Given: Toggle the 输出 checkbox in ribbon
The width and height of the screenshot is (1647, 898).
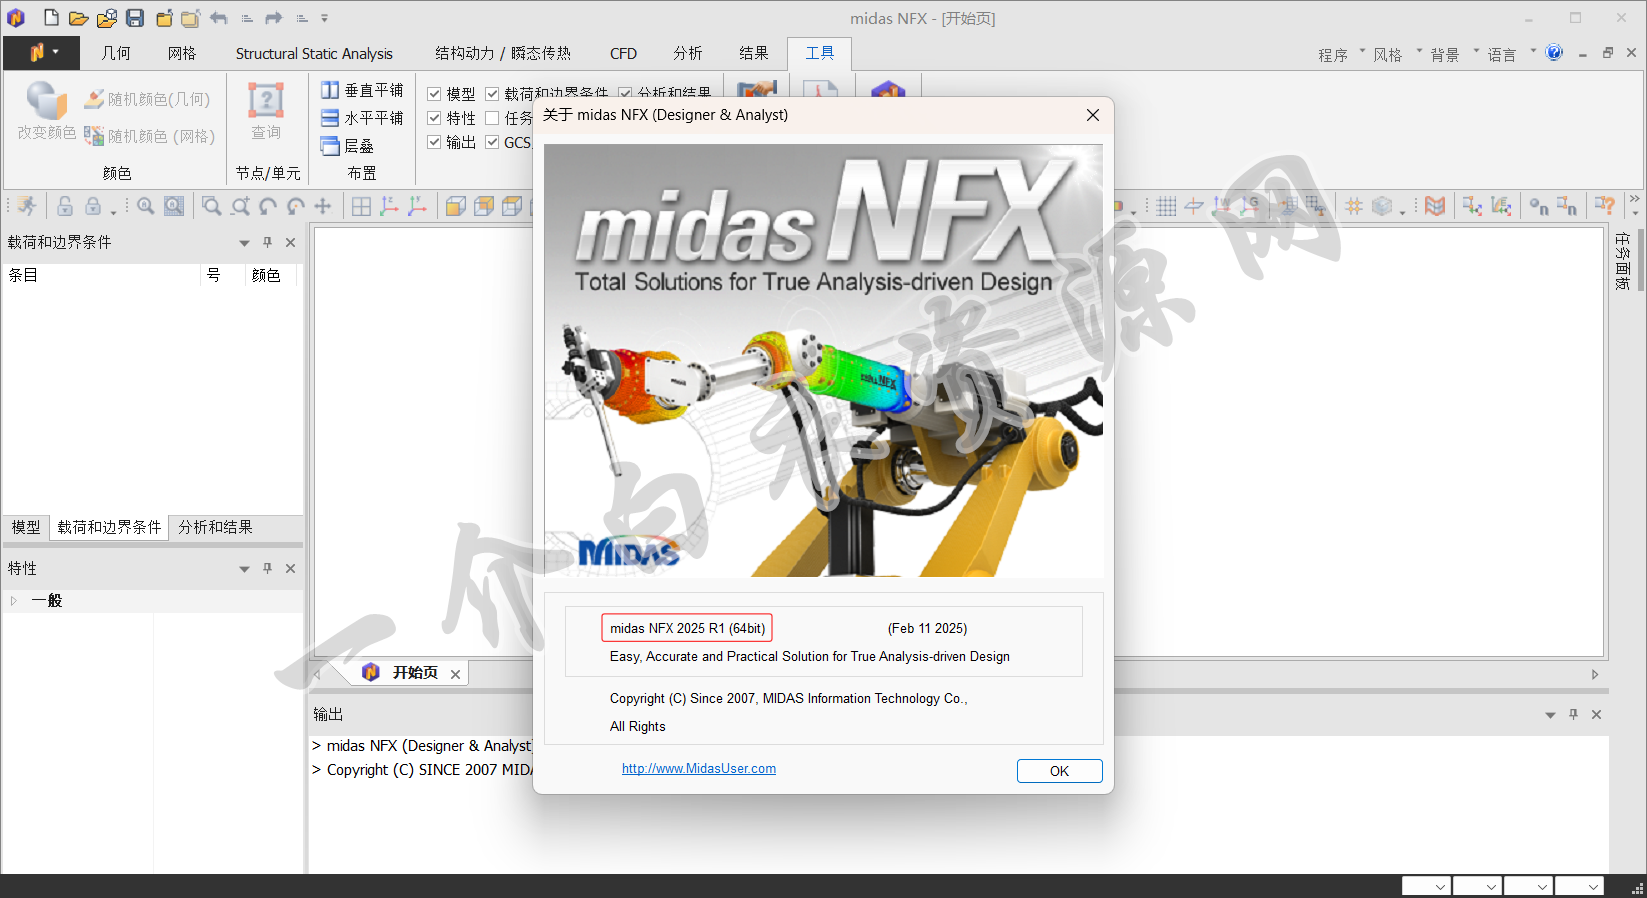Looking at the screenshot, I should click(434, 142).
